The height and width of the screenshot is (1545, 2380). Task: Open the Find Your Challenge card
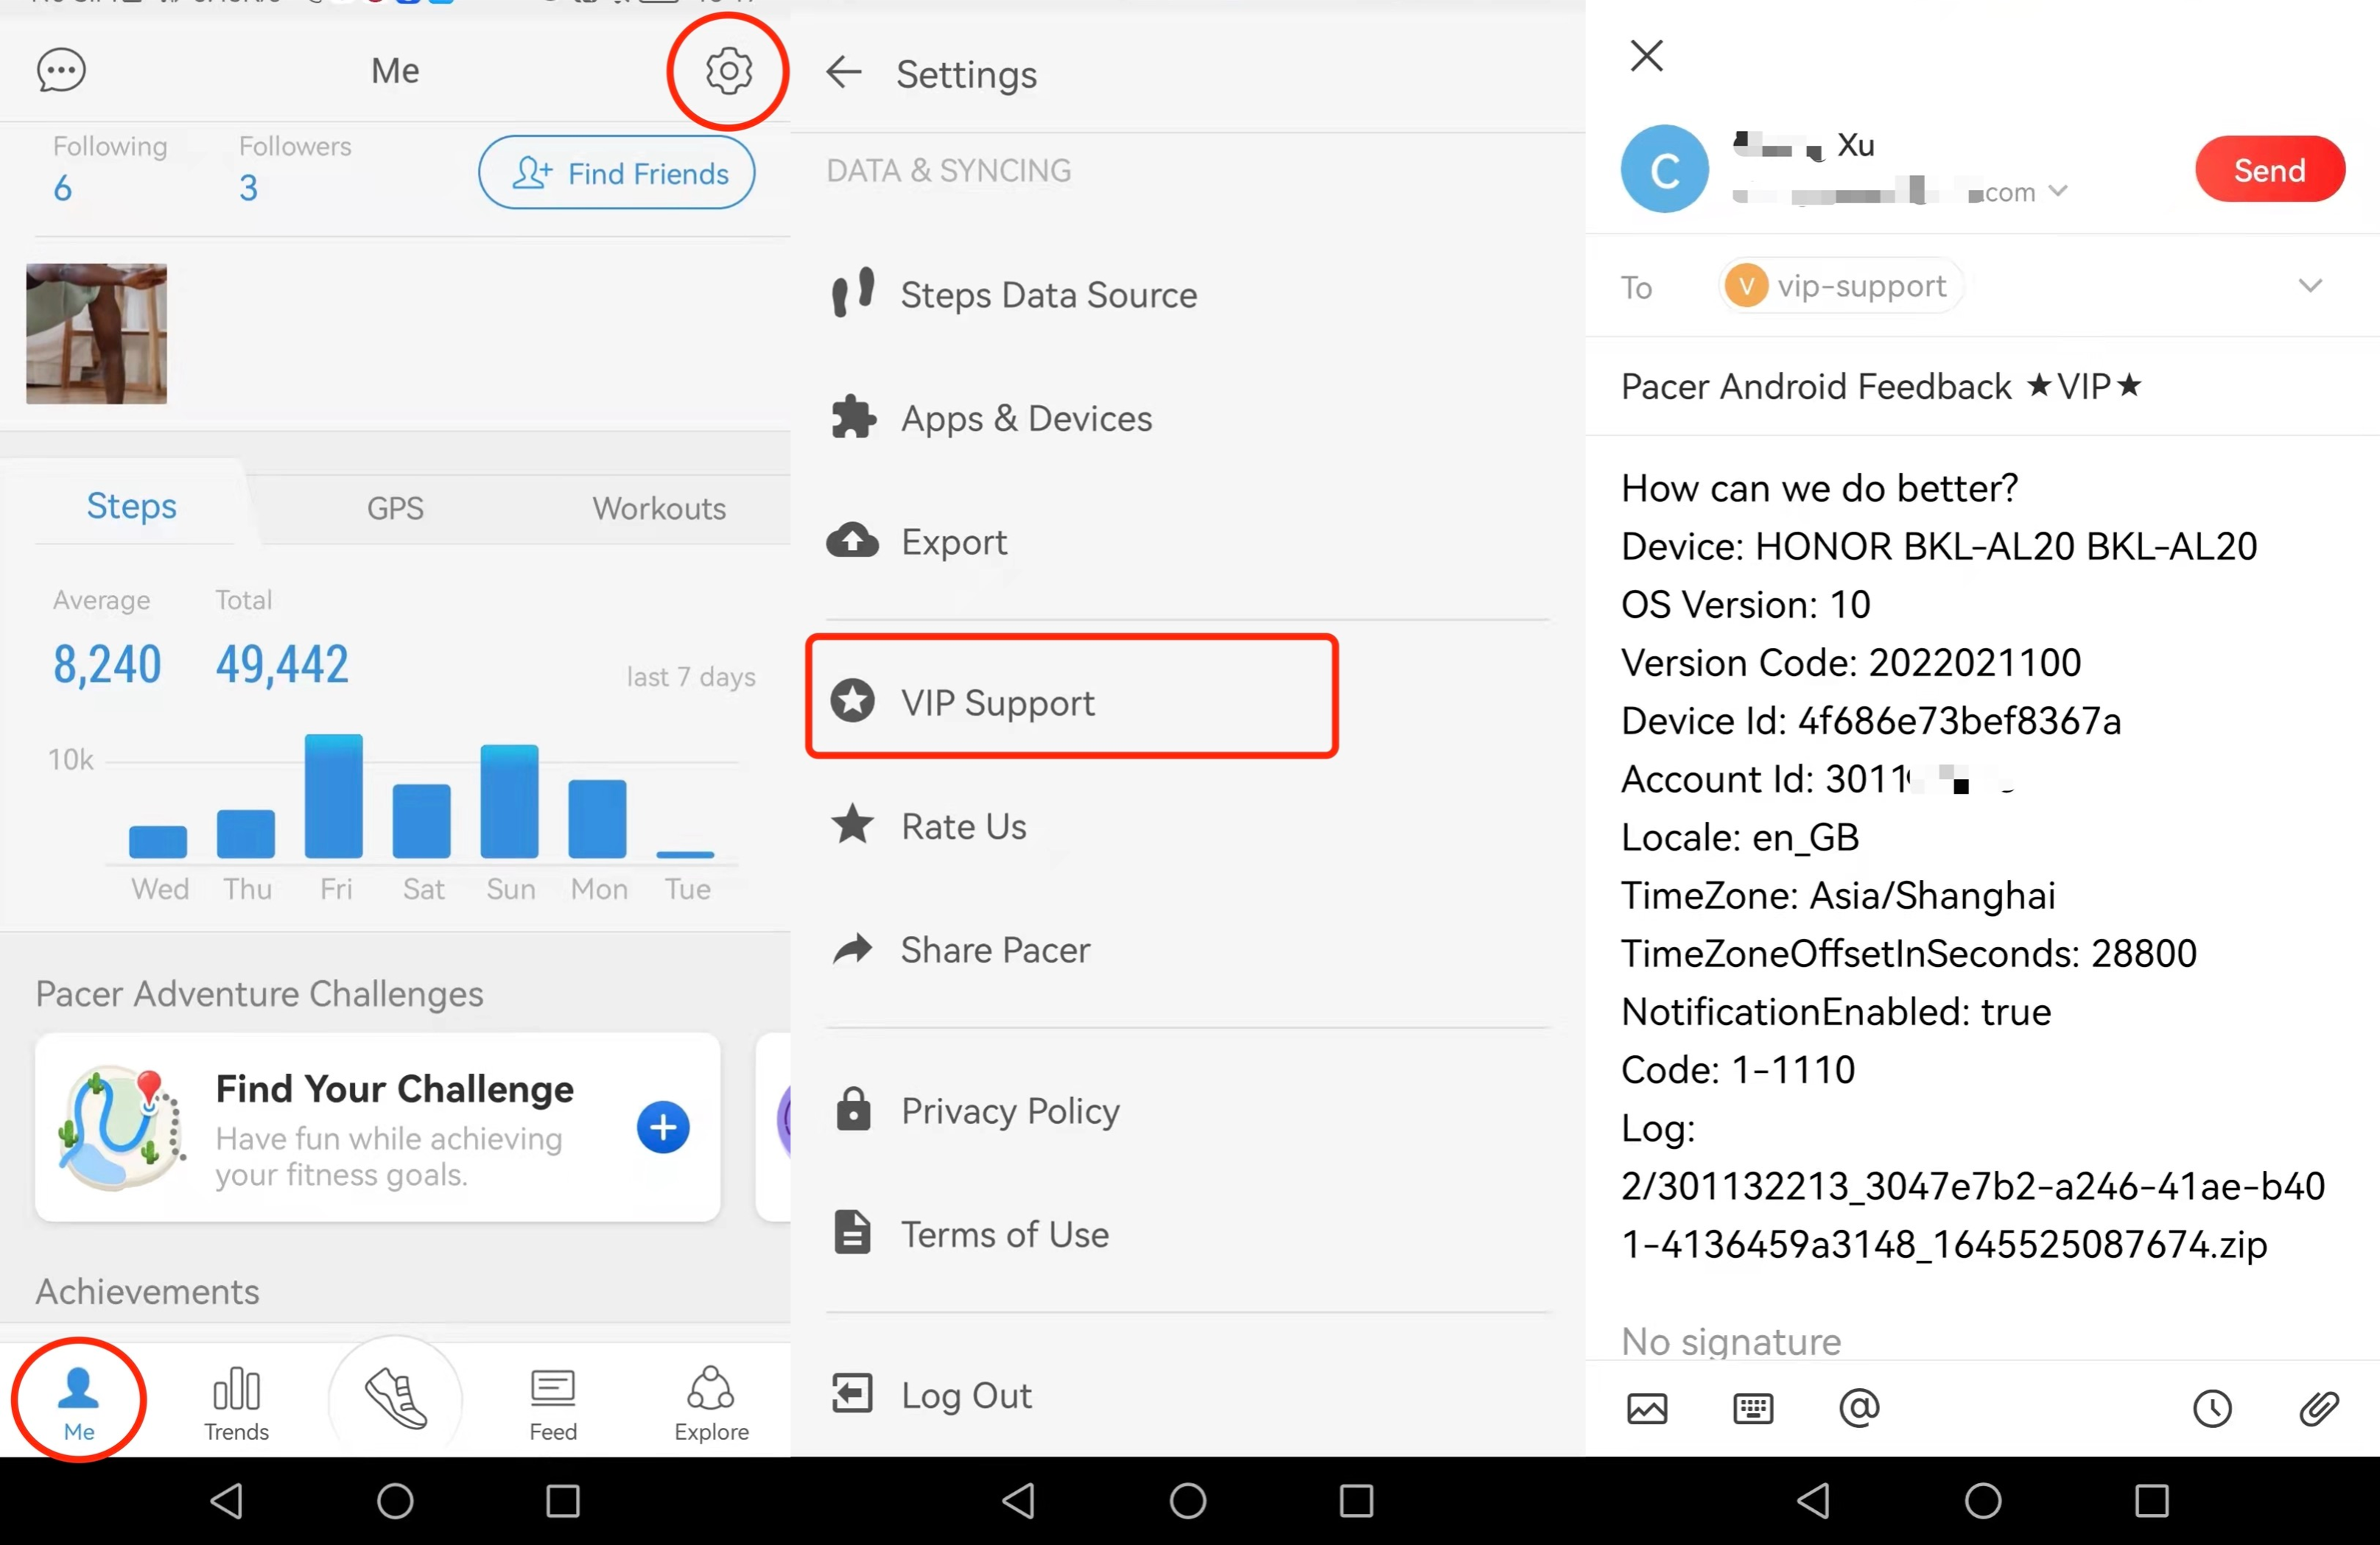coord(378,1127)
